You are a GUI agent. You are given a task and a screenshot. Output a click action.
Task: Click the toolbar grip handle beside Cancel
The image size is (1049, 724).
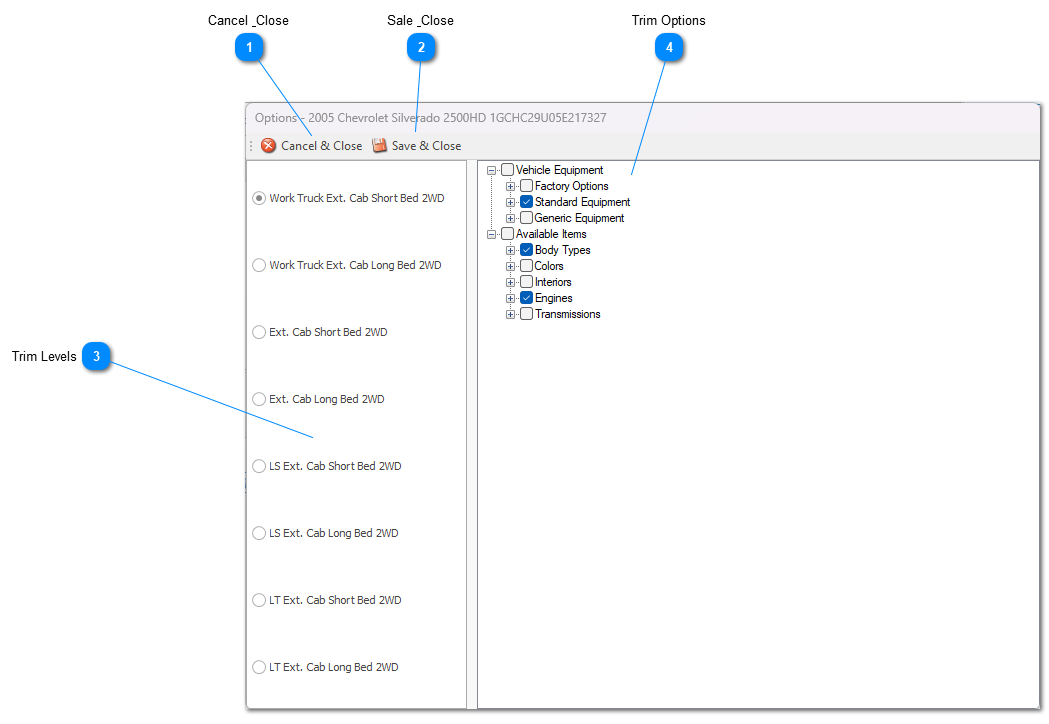(x=251, y=146)
